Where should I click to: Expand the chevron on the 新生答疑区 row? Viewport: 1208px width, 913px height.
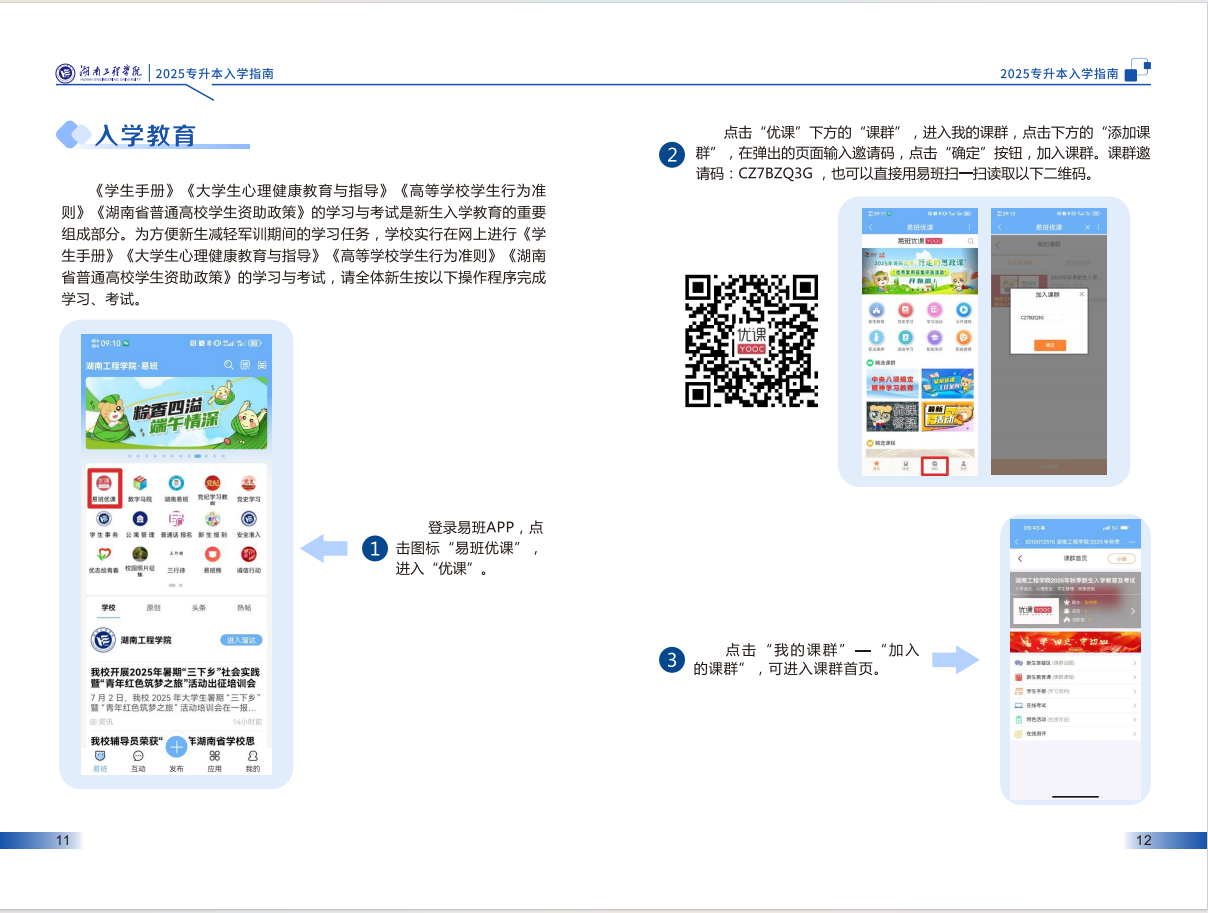tap(1135, 663)
